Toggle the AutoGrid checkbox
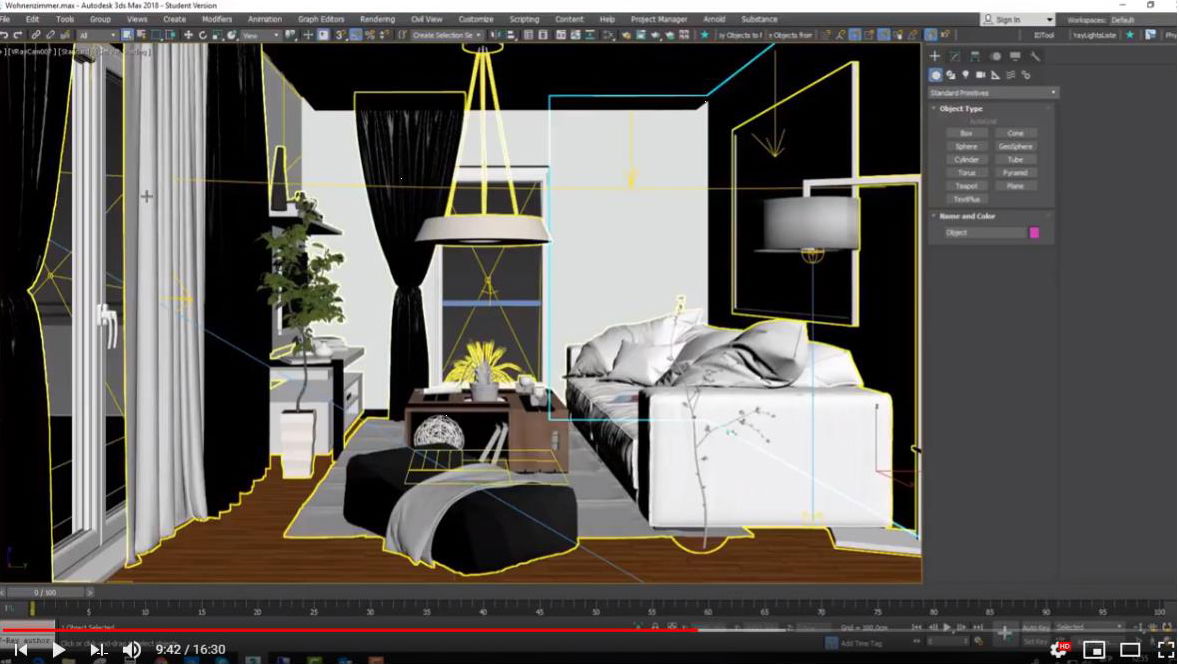 tap(990, 121)
